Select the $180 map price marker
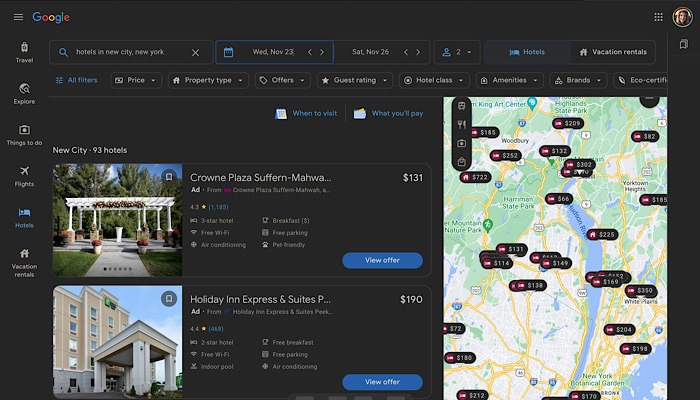The width and height of the screenshot is (700, 400). click(460, 358)
